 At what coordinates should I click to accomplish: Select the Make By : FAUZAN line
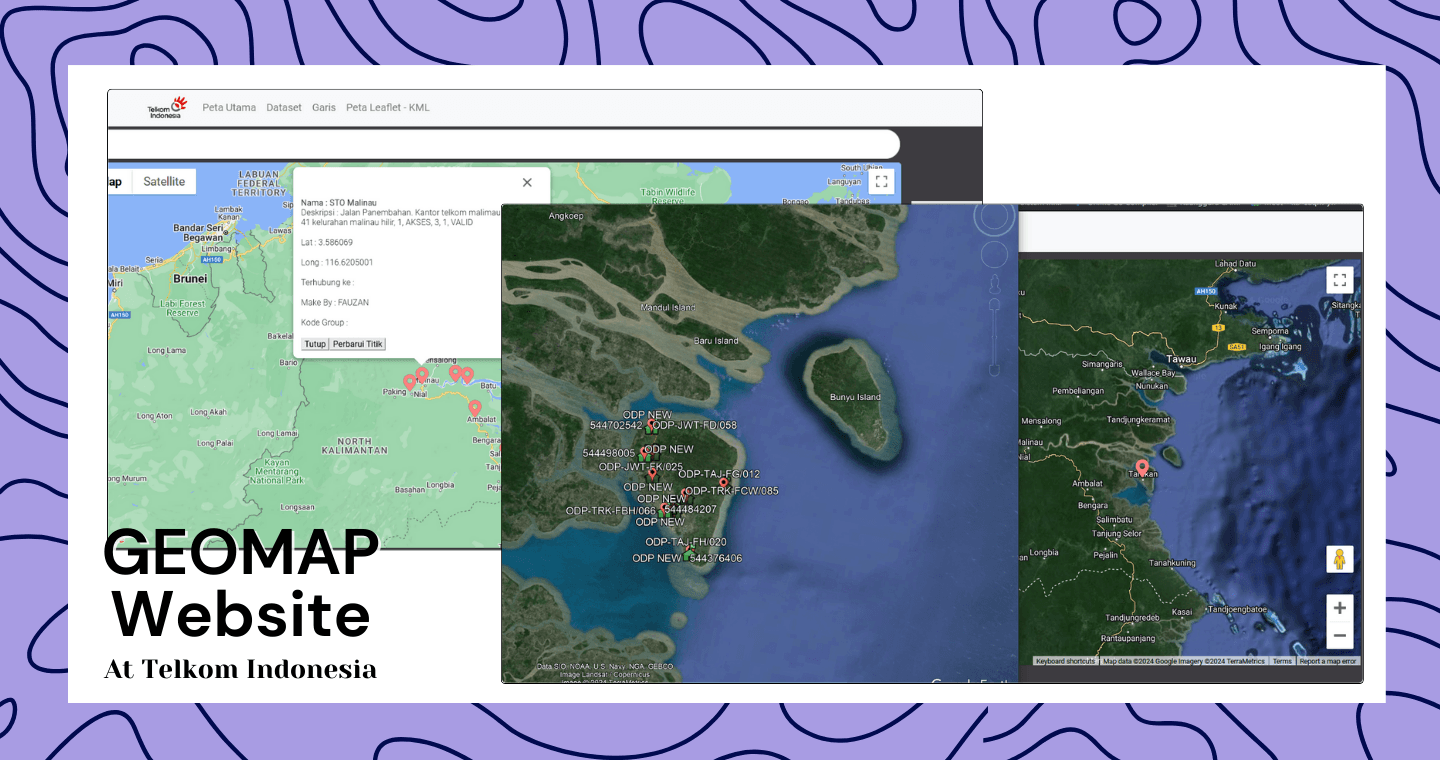point(335,303)
